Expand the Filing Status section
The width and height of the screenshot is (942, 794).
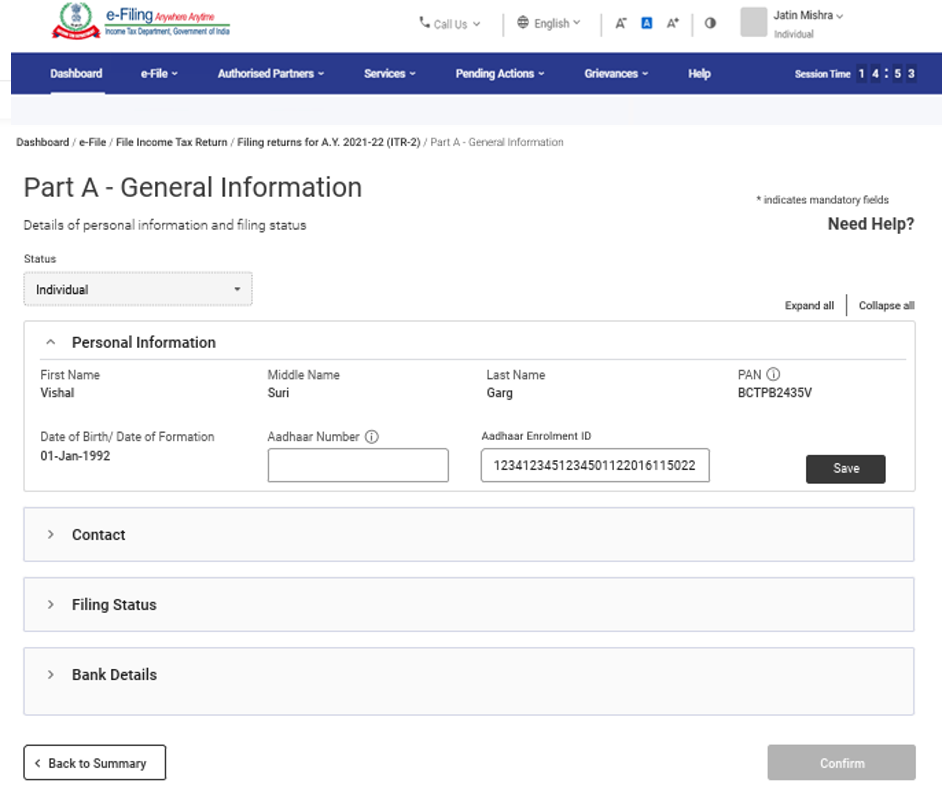50,605
